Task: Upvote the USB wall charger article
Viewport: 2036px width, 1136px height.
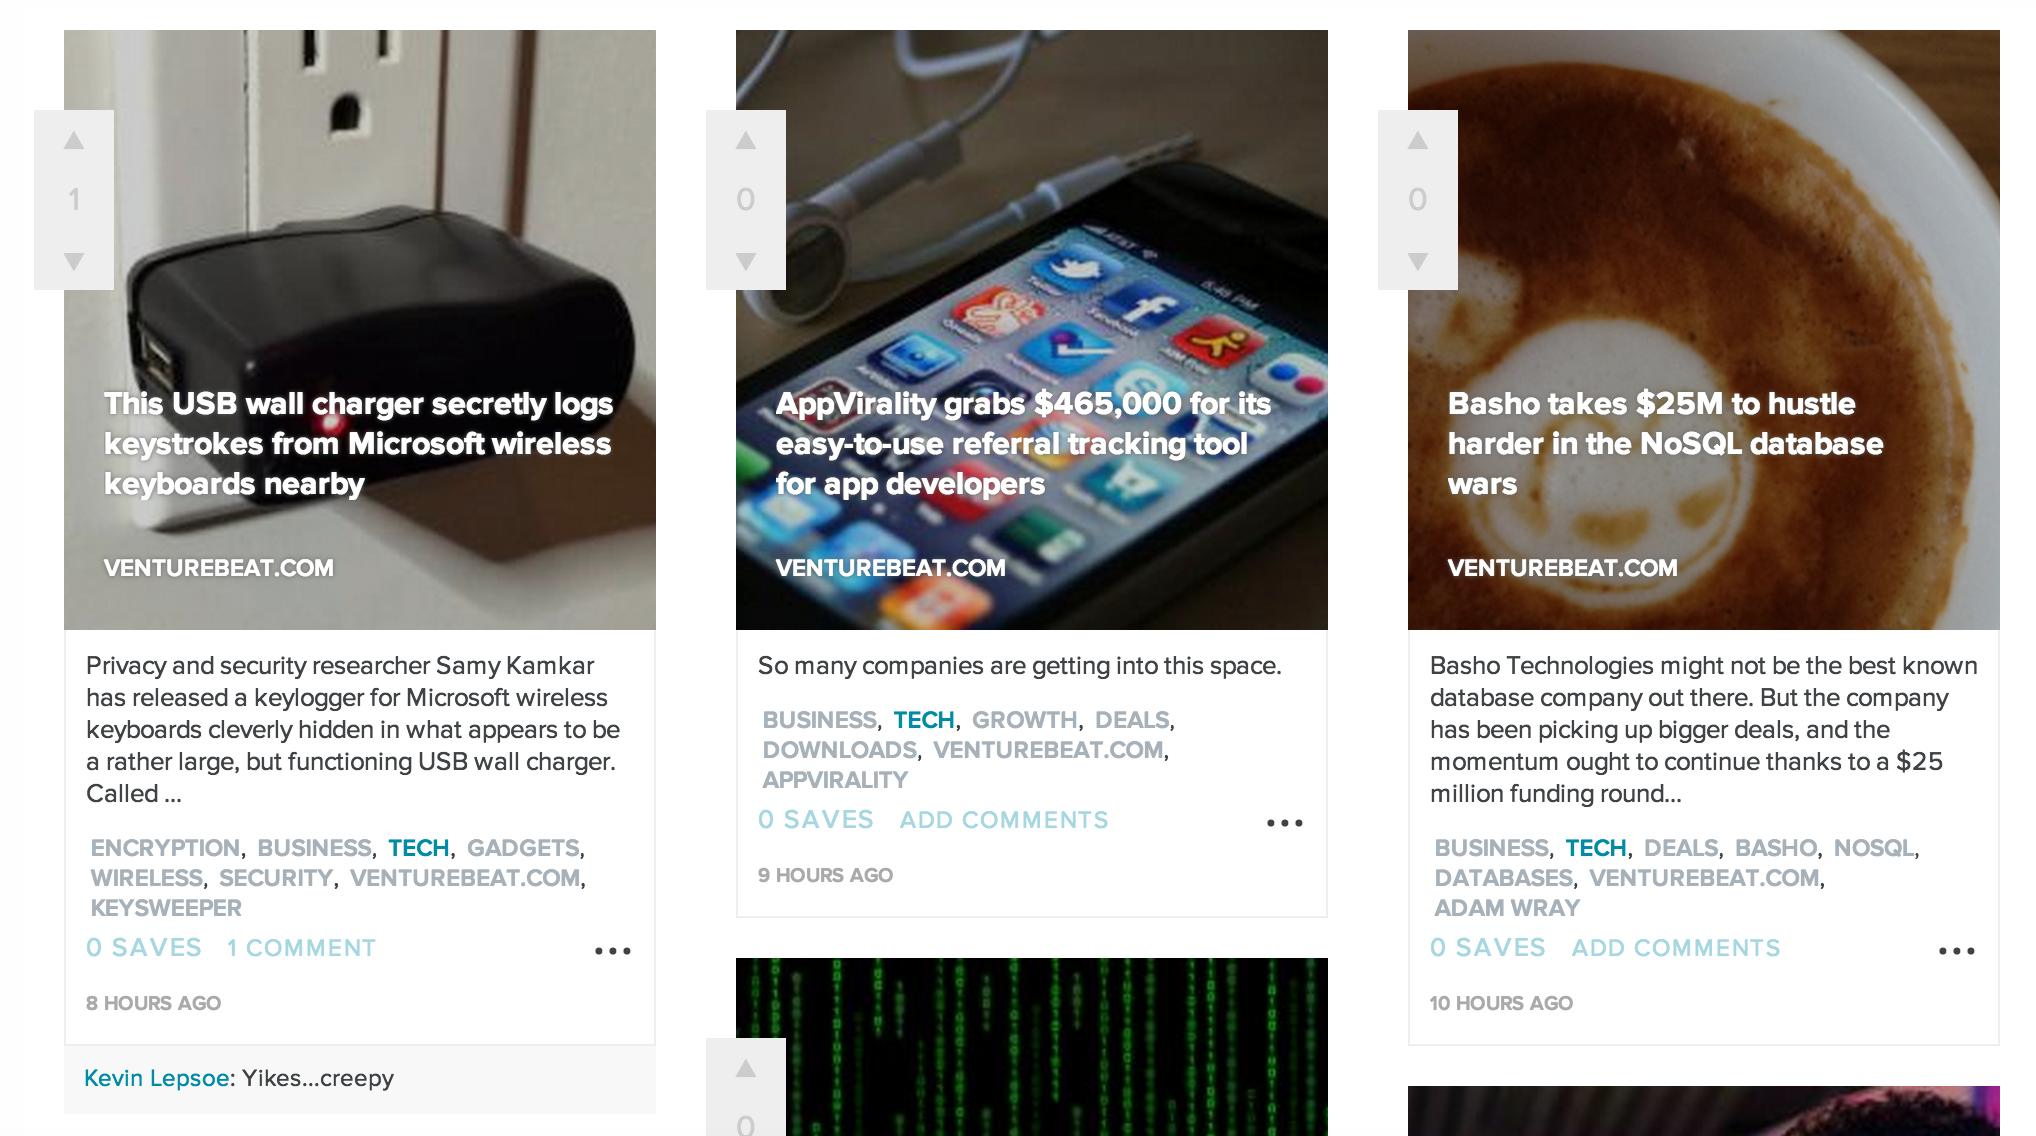Action: click(x=74, y=141)
